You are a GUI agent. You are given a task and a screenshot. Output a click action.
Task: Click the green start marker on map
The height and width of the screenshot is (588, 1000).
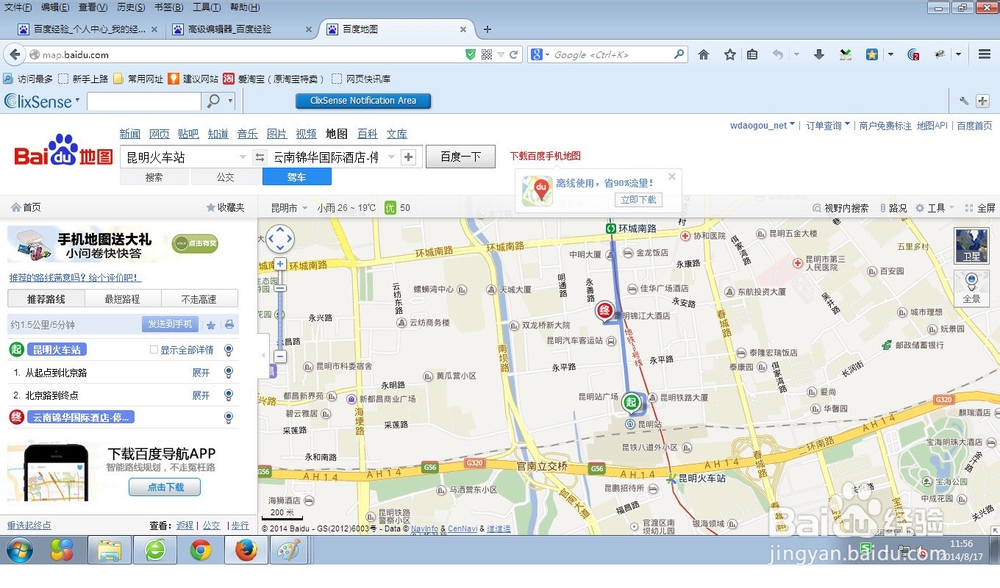631,402
